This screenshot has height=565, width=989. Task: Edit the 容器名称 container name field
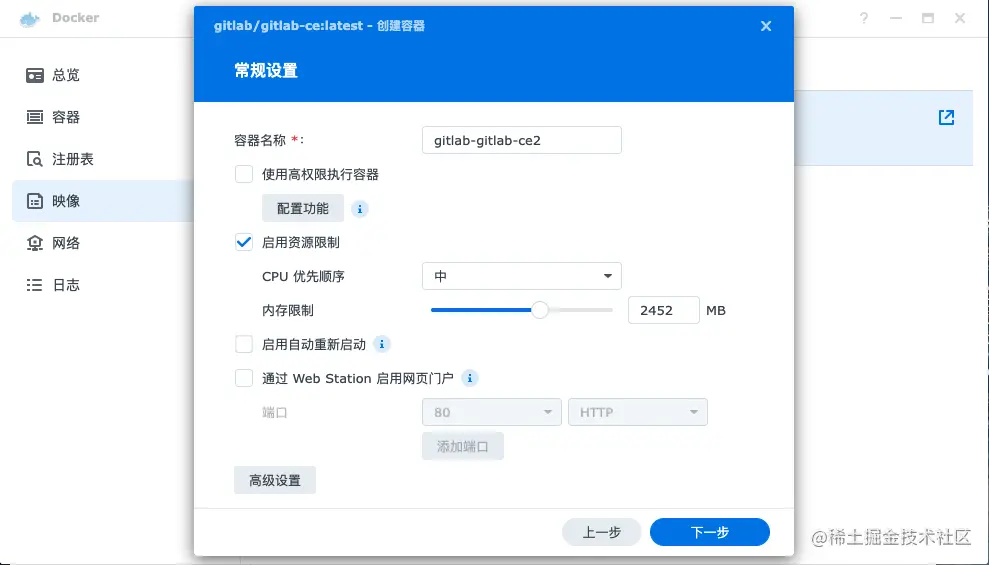[522, 140]
